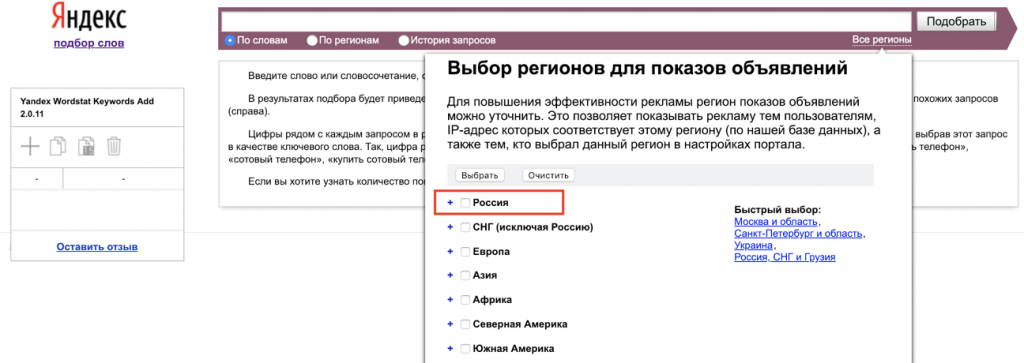
Task: Expand the Россия region tree
Action: pyautogui.click(x=449, y=203)
